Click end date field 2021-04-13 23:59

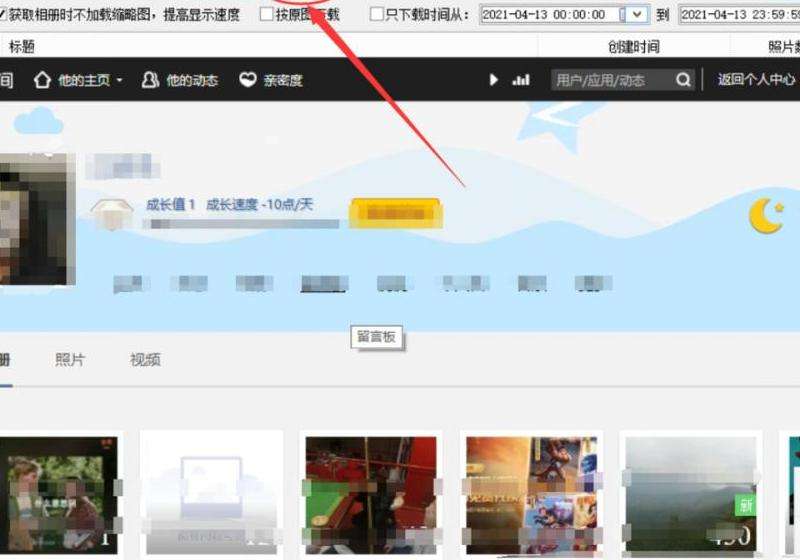pos(740,14)
